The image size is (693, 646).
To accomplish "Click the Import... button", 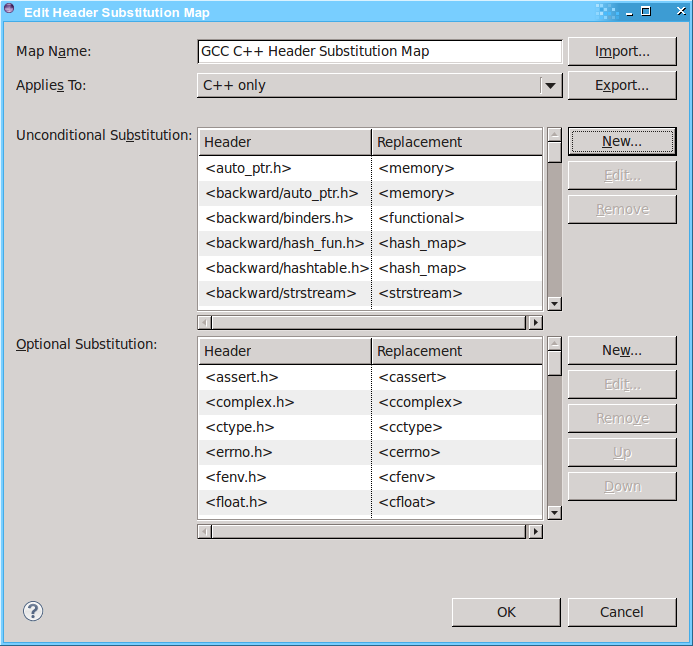I will click(x=622, y=51).
